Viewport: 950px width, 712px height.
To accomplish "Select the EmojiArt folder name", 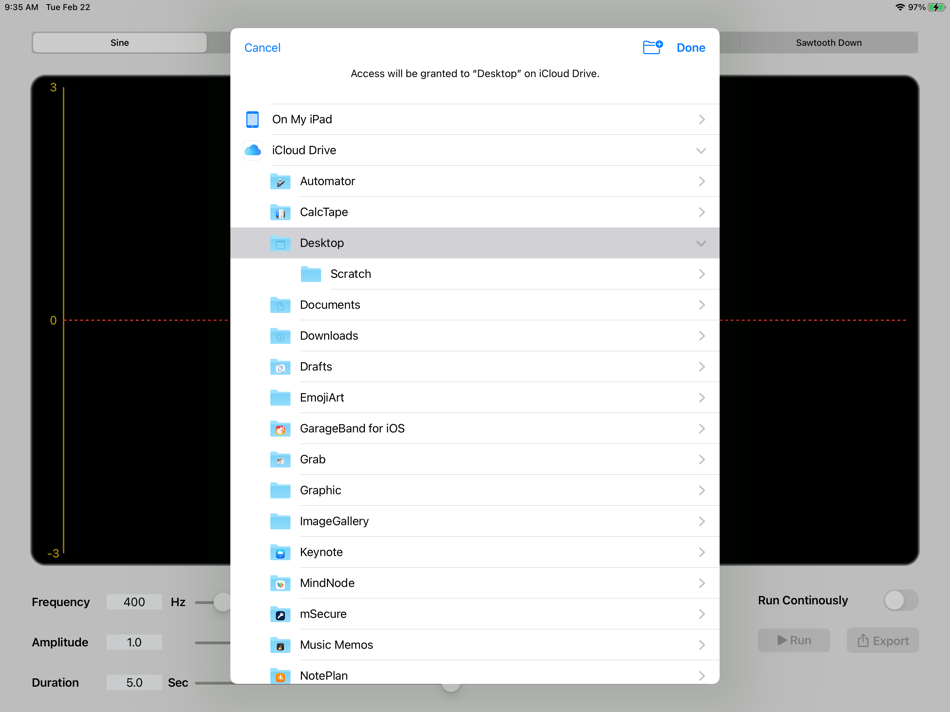I will coord(322,398).
